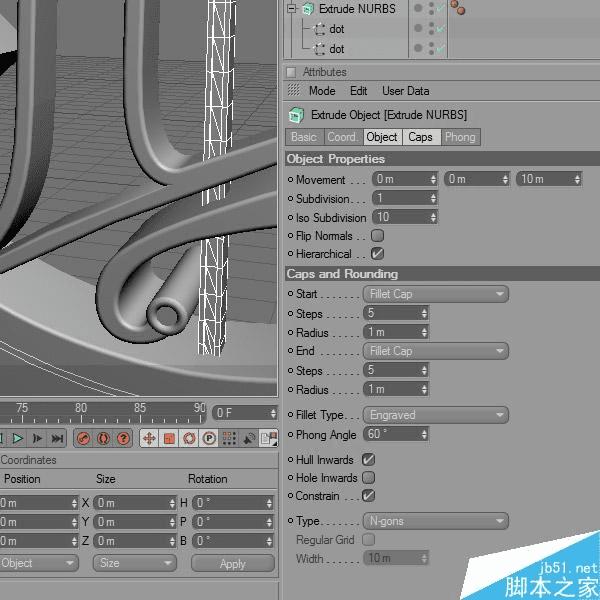Screen dimensions: 600x600
Task: Go to next frame button
Action: [x=38, y=438]
